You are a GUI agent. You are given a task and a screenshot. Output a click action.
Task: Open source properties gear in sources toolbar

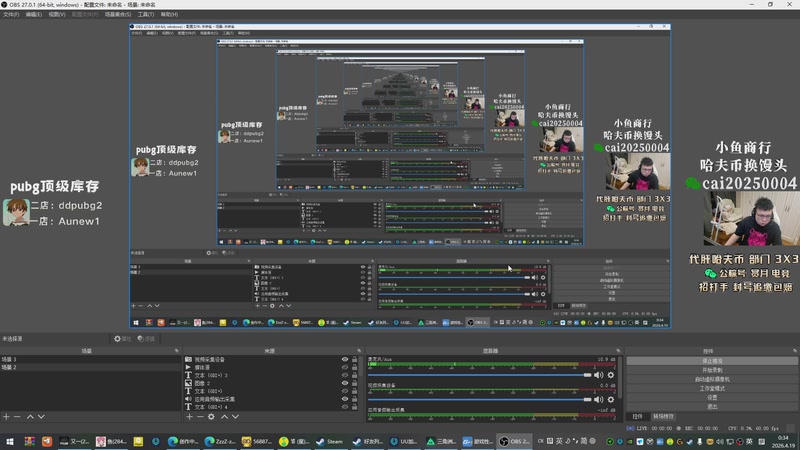(211, 417)
